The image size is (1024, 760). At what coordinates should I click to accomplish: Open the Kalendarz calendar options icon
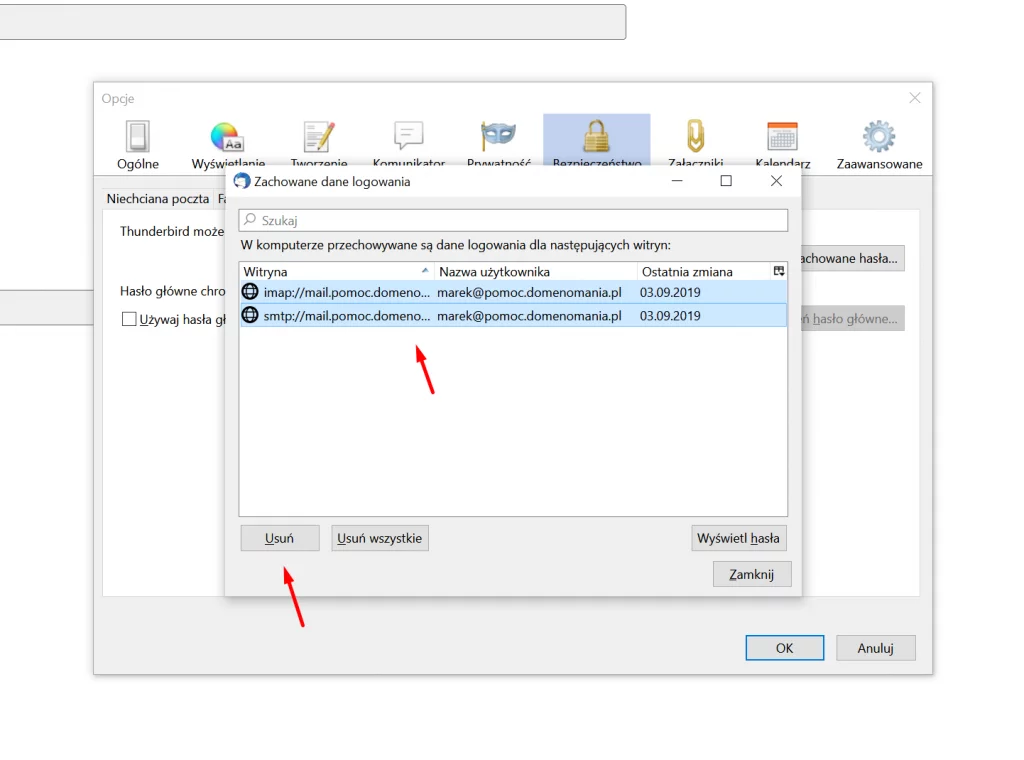click(782, 136)
